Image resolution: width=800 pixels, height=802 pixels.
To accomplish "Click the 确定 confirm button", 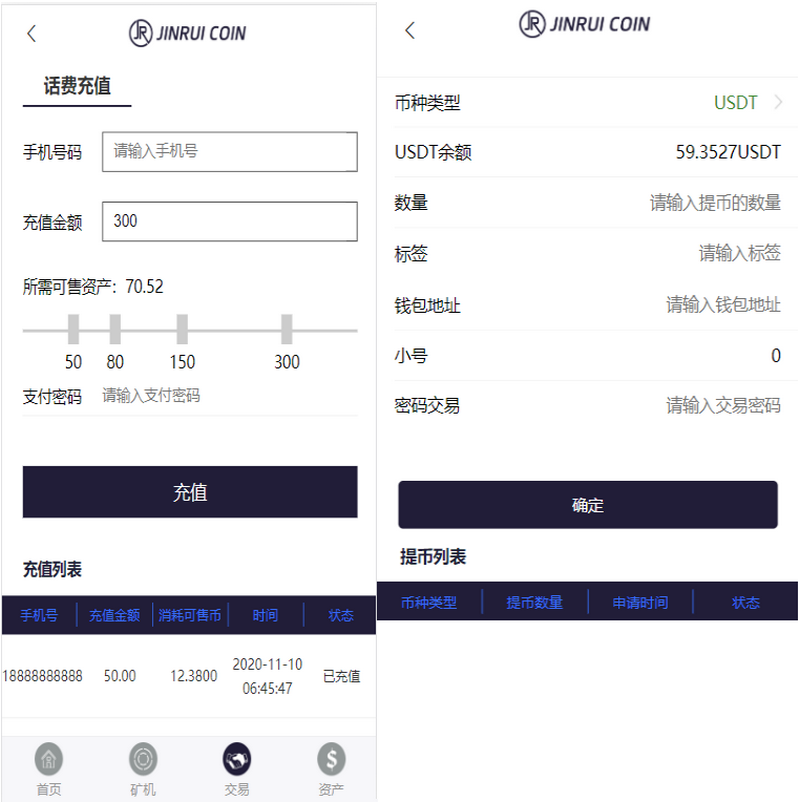I will pos(588,505).
